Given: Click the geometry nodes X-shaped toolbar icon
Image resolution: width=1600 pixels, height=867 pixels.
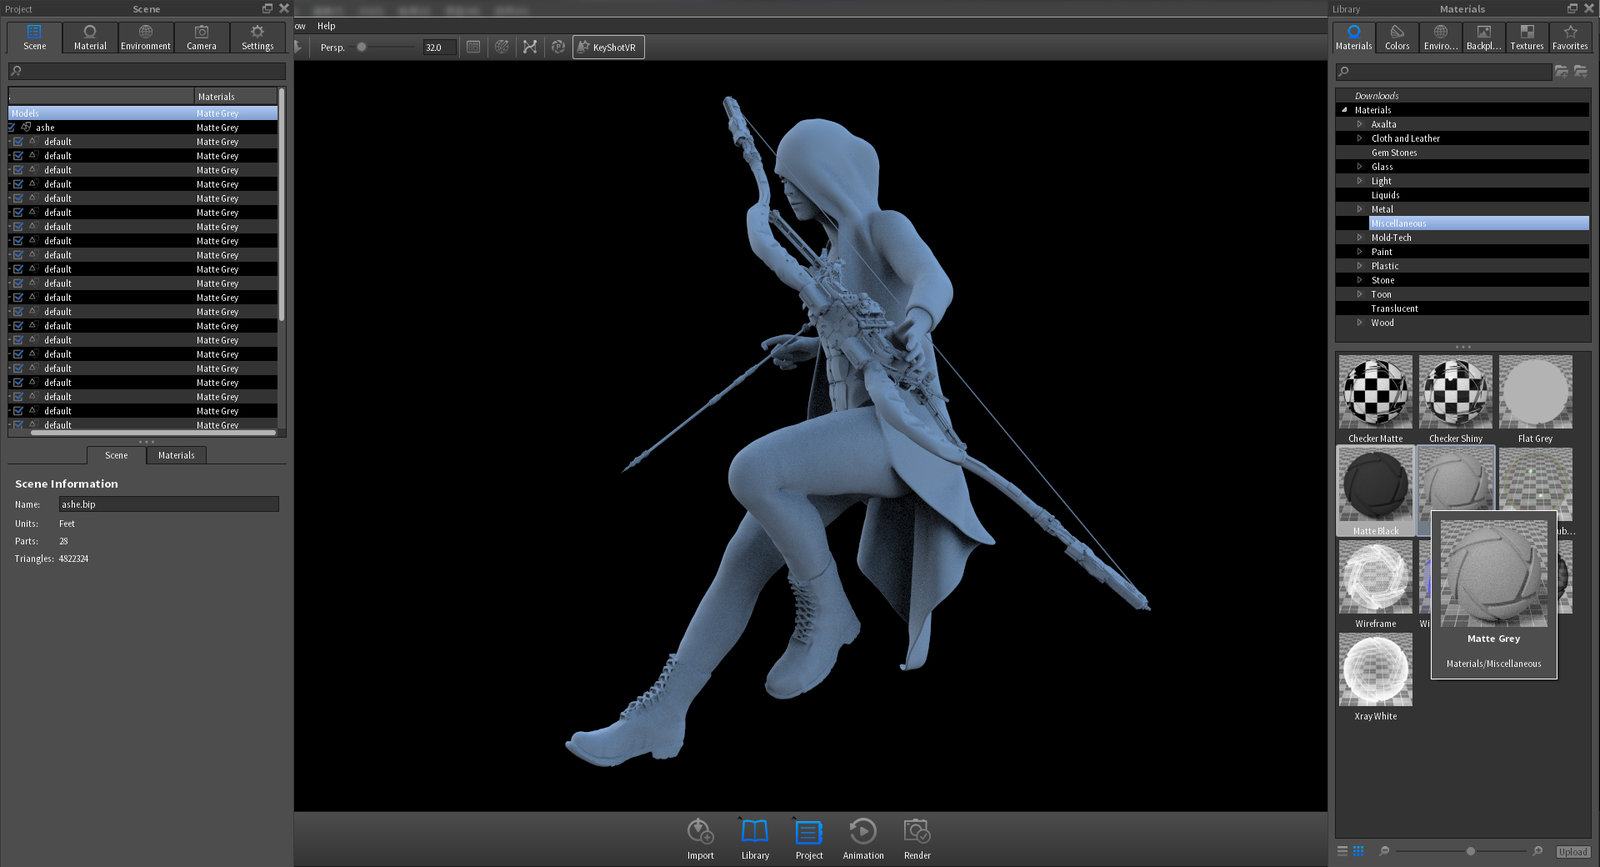Looking at the screenshot, I should [530, 47].
